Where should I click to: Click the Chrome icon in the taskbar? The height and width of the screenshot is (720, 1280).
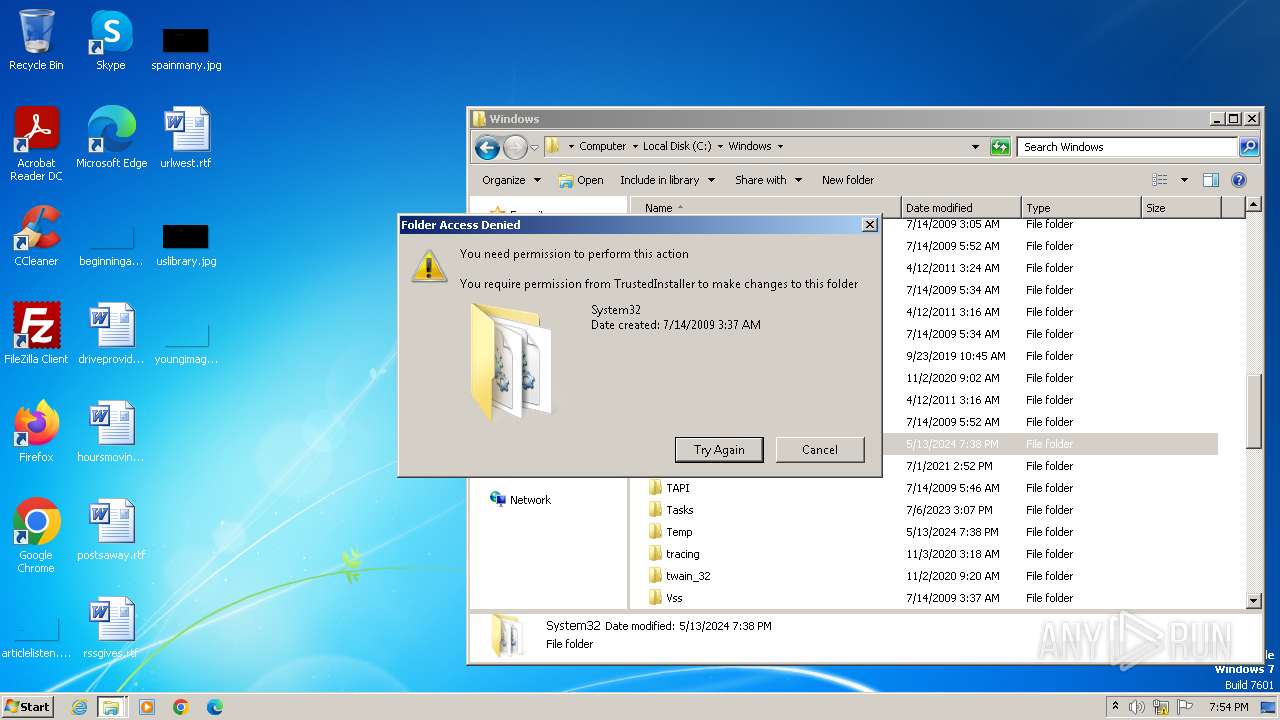[x=181, y=707]
